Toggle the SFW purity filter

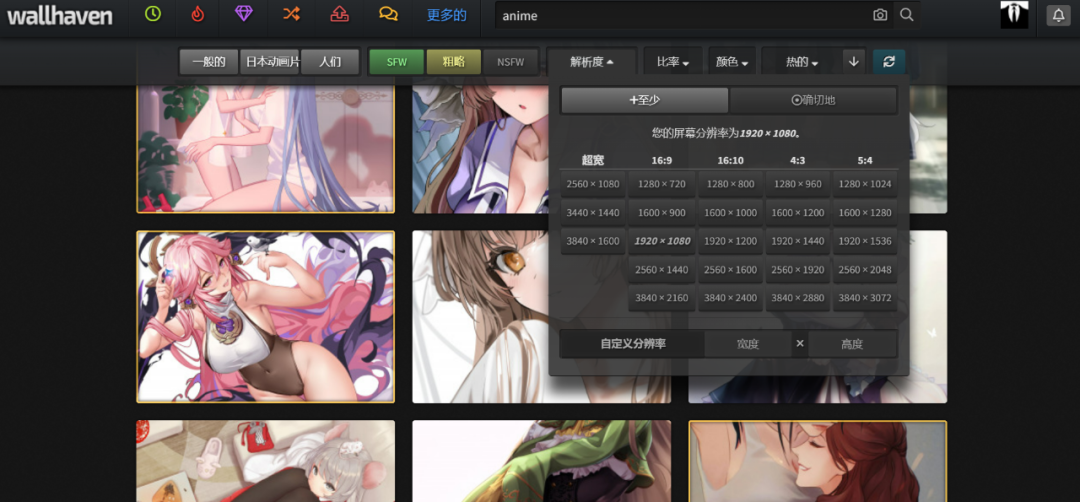pos(397,62)
